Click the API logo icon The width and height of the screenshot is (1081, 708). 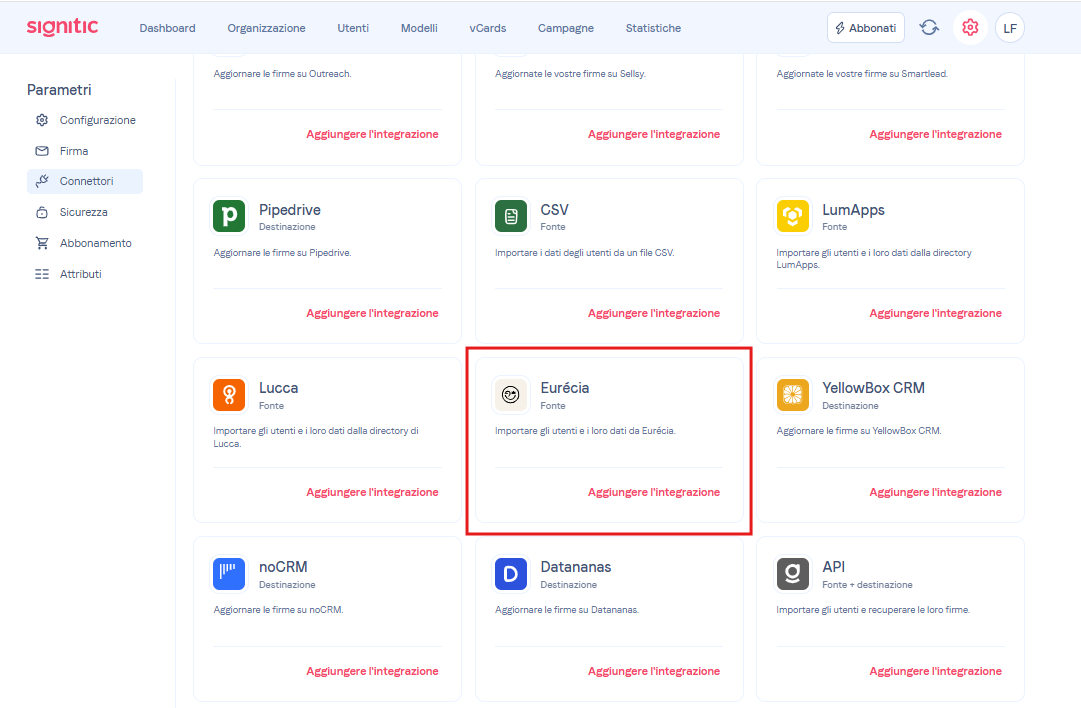tap(793, 574)
